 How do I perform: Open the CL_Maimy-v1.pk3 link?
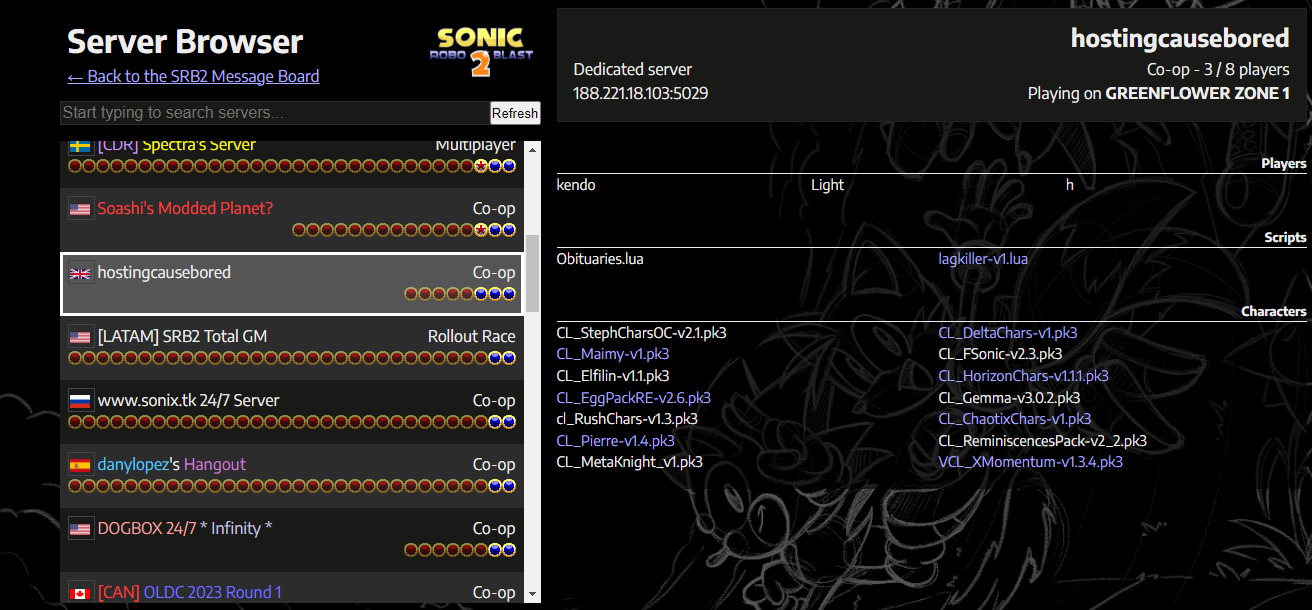[x=613, y=354]
